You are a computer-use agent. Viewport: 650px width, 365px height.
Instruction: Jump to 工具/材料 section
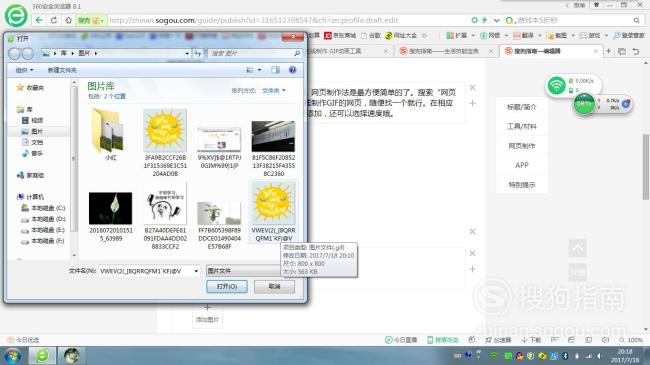tap(521, 127)
